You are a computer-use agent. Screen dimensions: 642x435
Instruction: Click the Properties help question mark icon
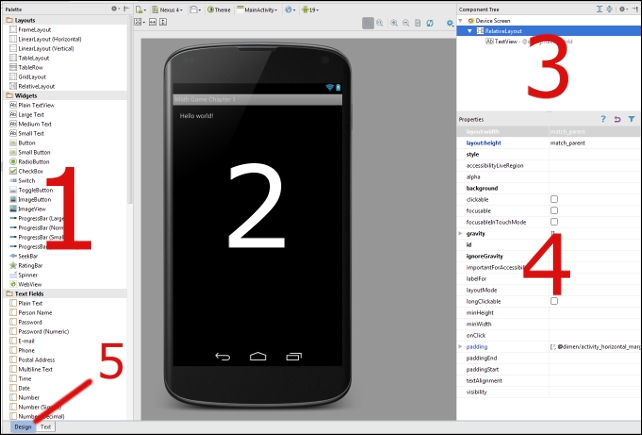point(603,119)
